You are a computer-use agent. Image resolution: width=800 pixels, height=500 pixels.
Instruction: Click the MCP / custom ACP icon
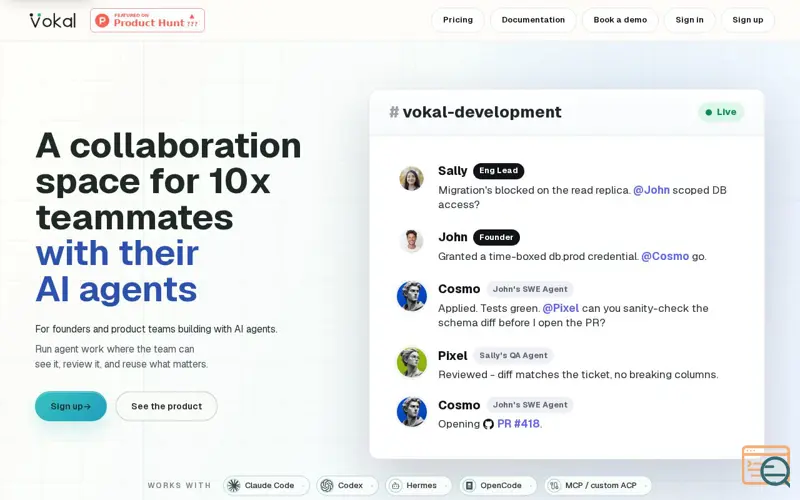pos(555,486)
